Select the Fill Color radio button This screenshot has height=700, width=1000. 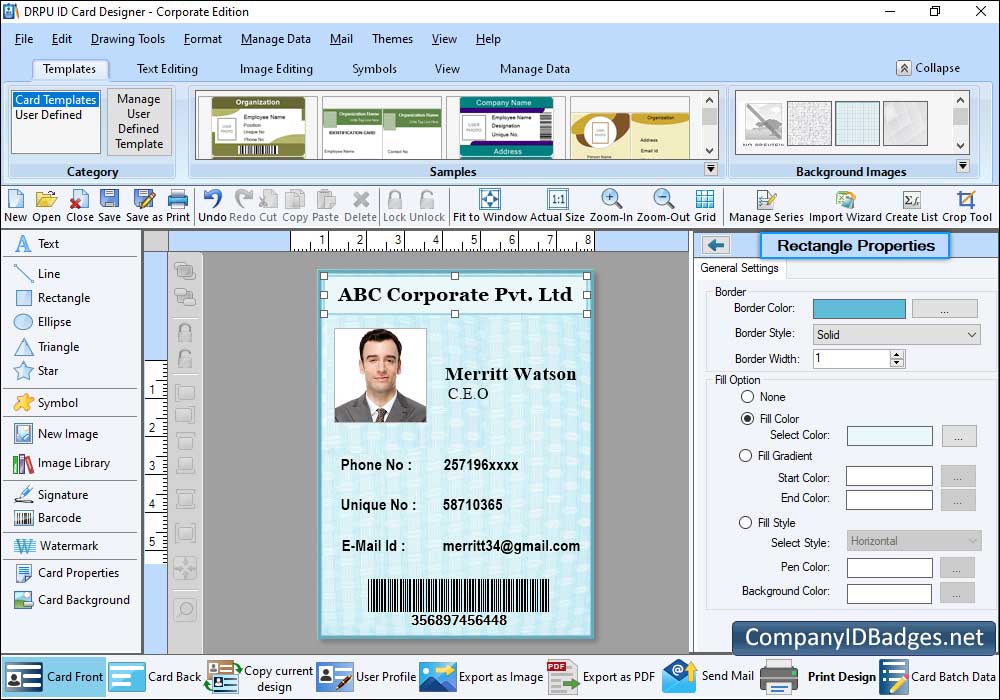coord(747,418)
